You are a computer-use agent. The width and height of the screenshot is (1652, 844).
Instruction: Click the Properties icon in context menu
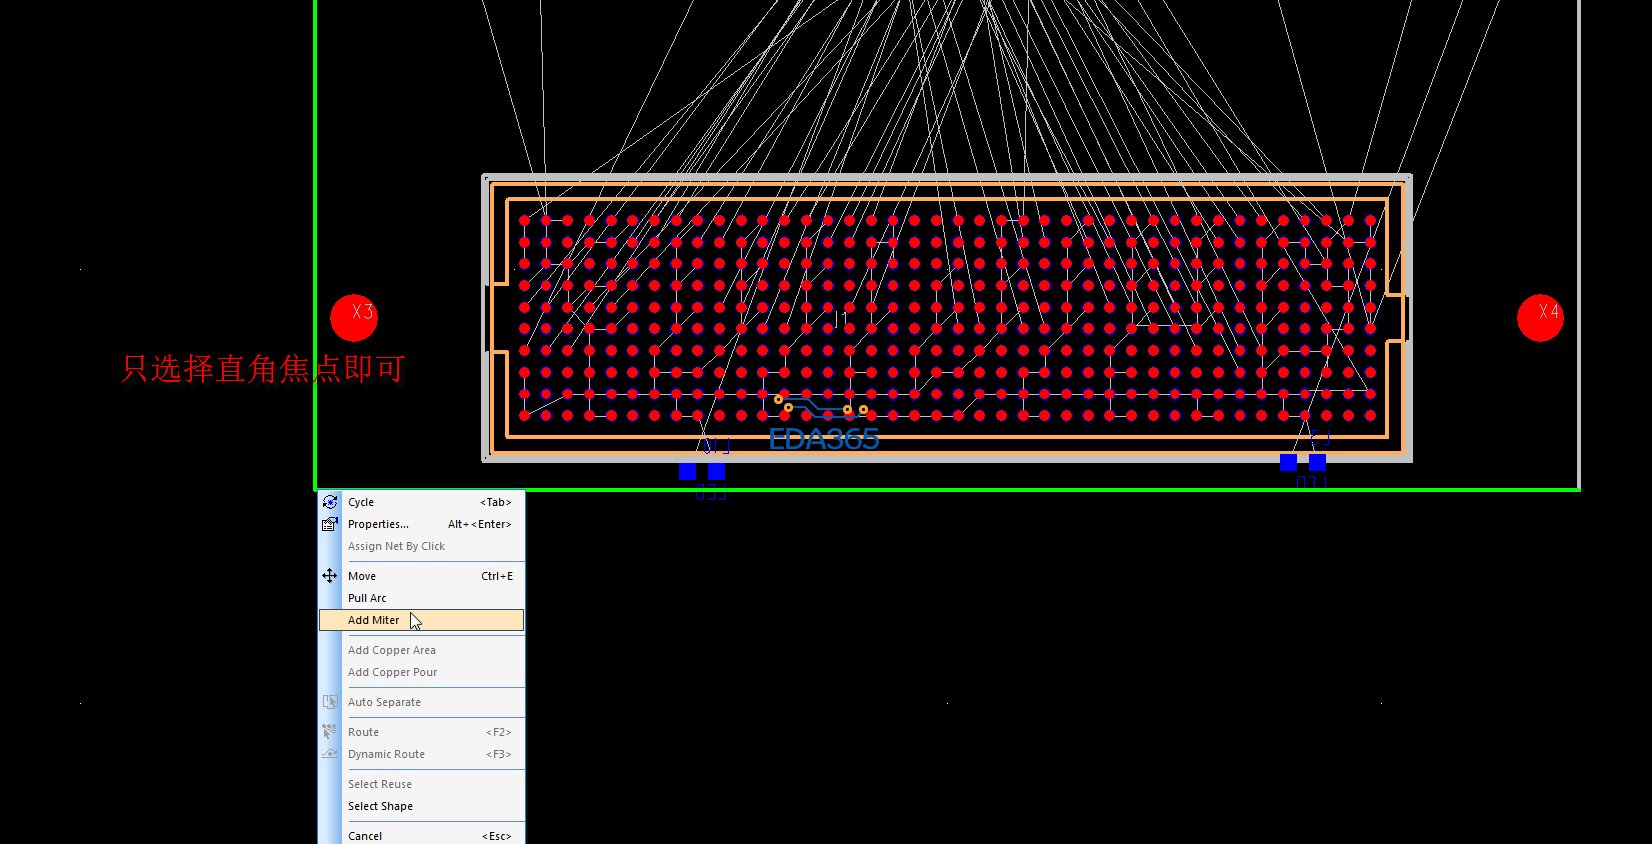330,524
